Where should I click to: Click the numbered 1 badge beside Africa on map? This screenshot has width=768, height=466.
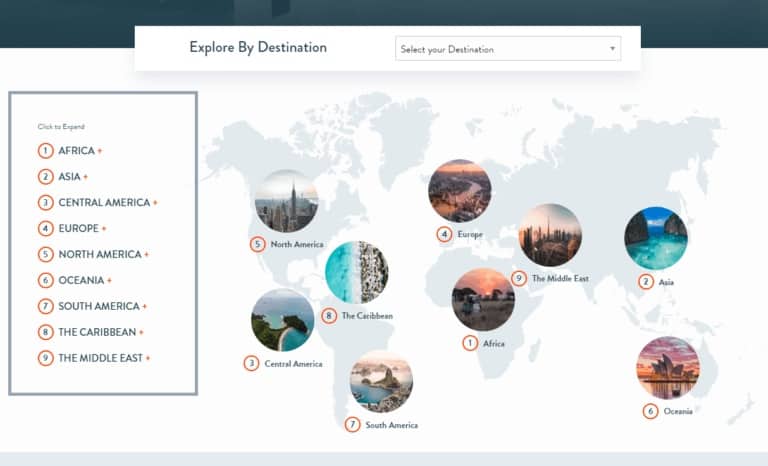(469, 343)
